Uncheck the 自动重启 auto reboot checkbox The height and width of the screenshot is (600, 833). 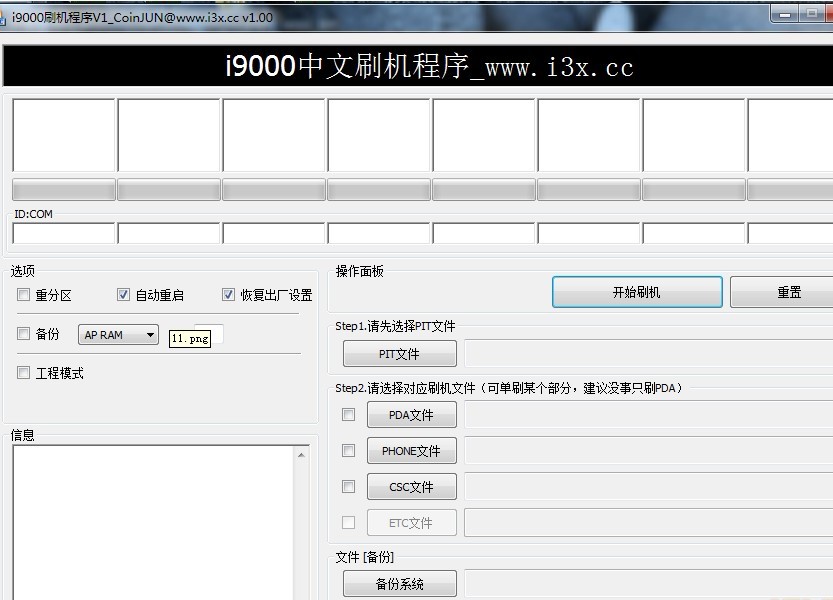click(123, 294)
